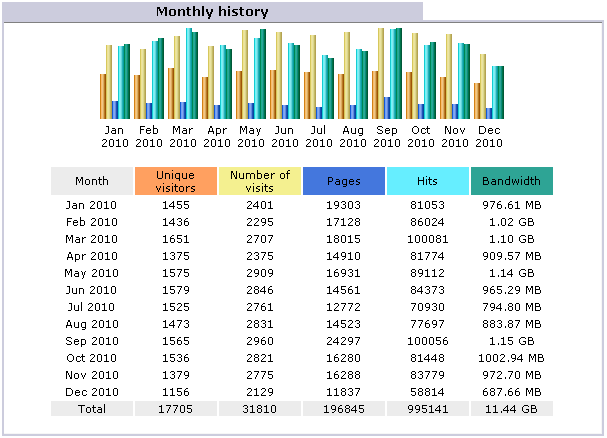Viewport: 607px width, 438px height.
Task: Click the yellow 'Number of visits' header
Action: tap(259, 181)
